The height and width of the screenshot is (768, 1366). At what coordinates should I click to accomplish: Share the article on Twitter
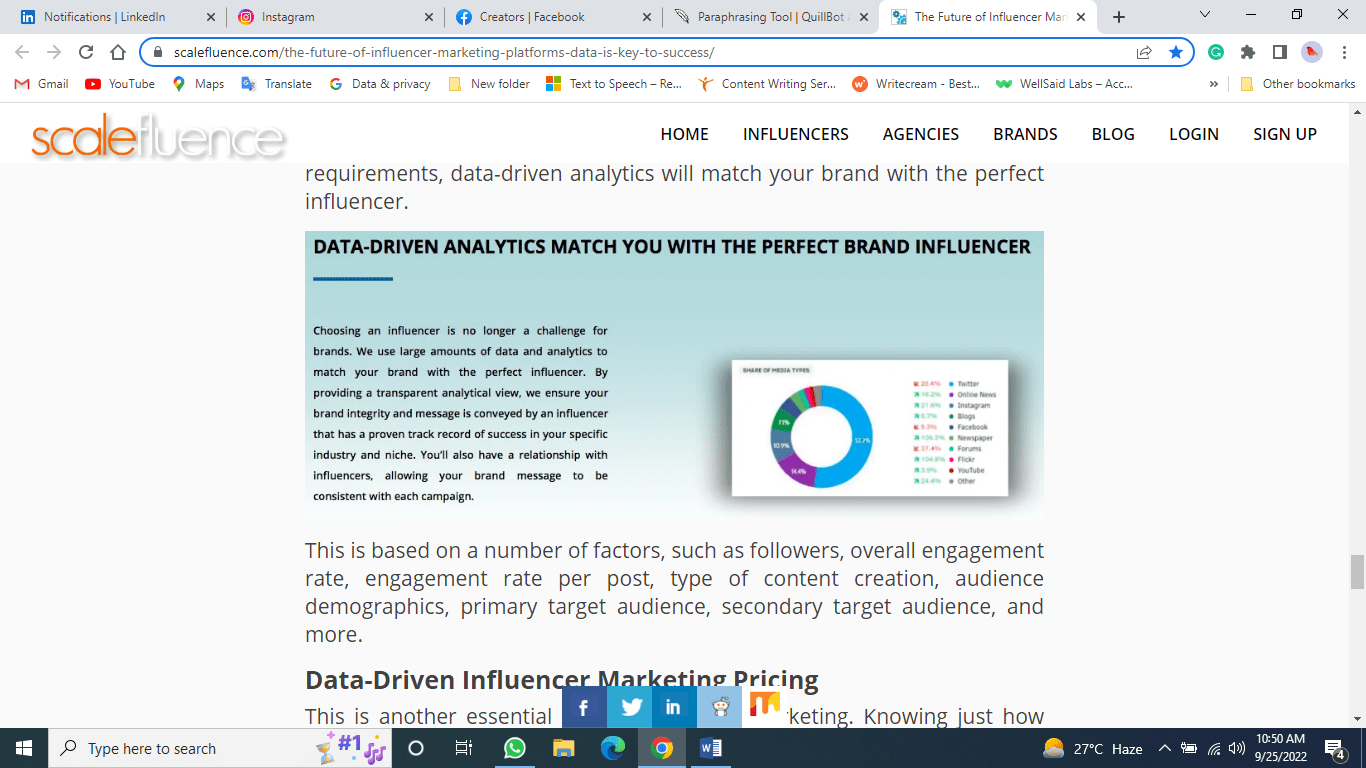[x=629, y=707]
